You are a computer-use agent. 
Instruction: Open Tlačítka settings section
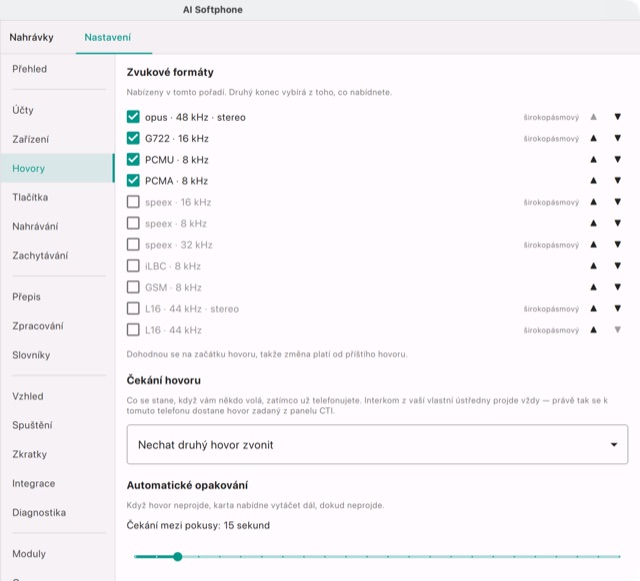coord(58,197)
